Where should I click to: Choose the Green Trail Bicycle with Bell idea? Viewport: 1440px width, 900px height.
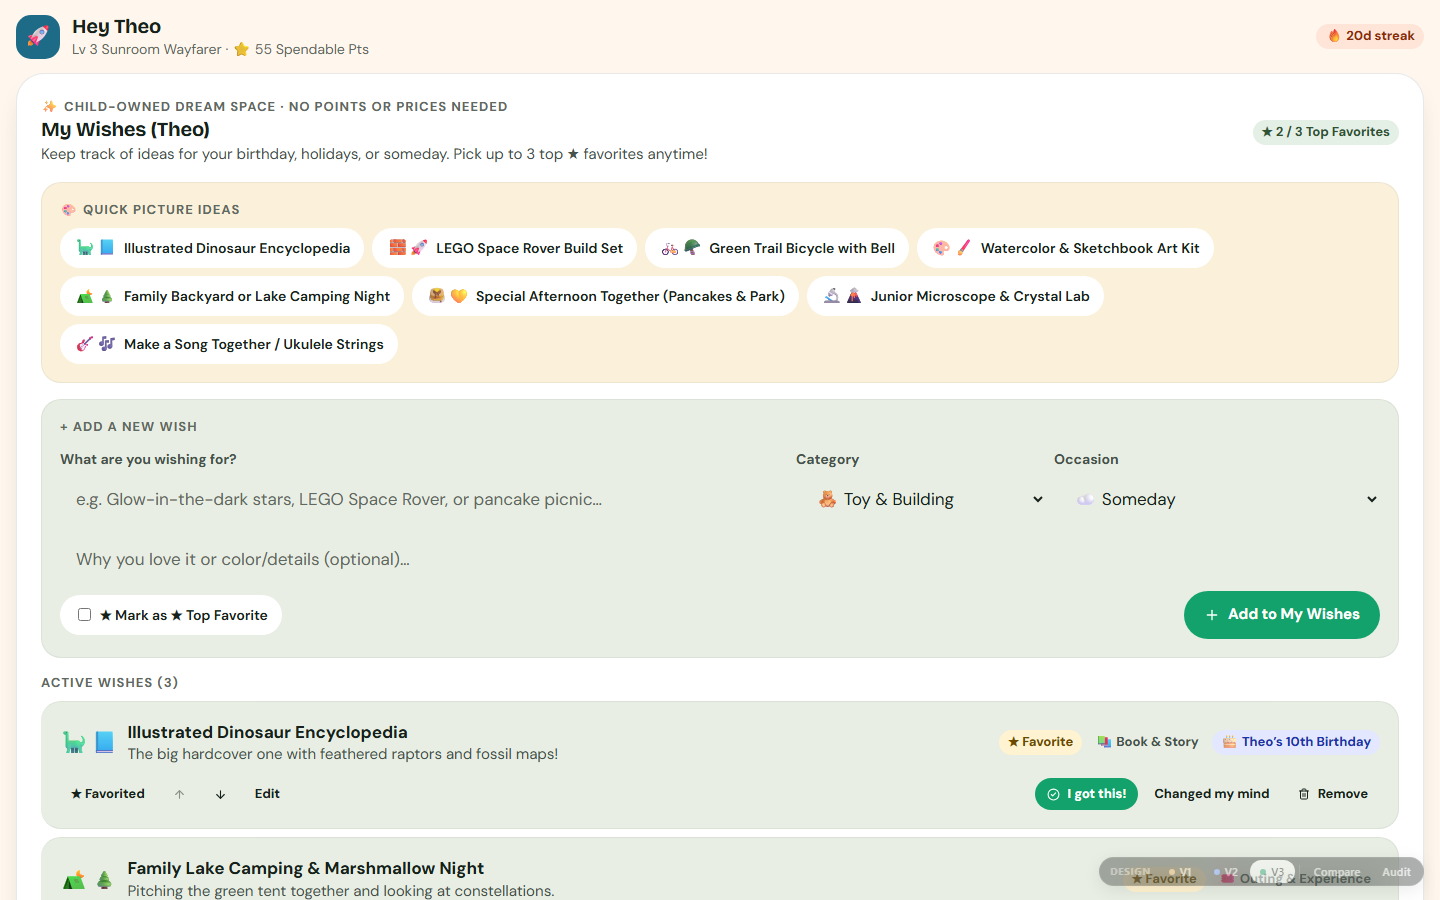point(777,248)
